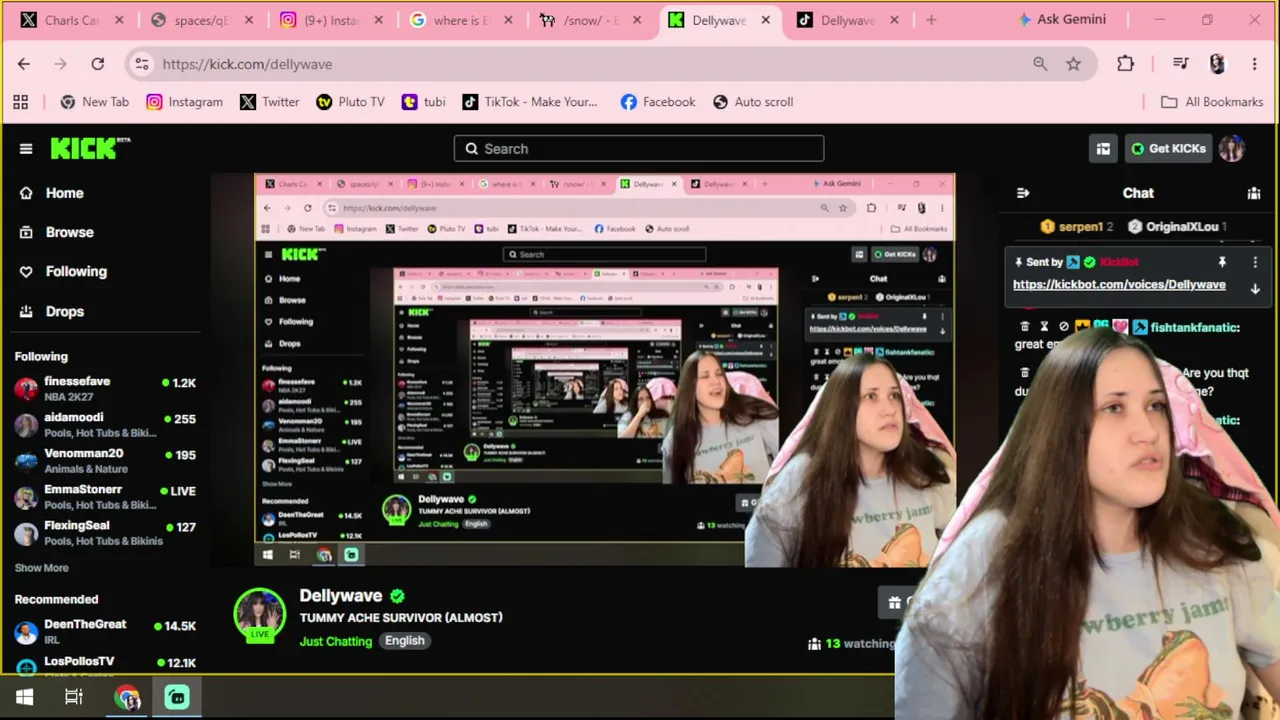
Task: Open the kickbot.com voices link in chat
Action: pyautogui.click(x=1119, y=285)
